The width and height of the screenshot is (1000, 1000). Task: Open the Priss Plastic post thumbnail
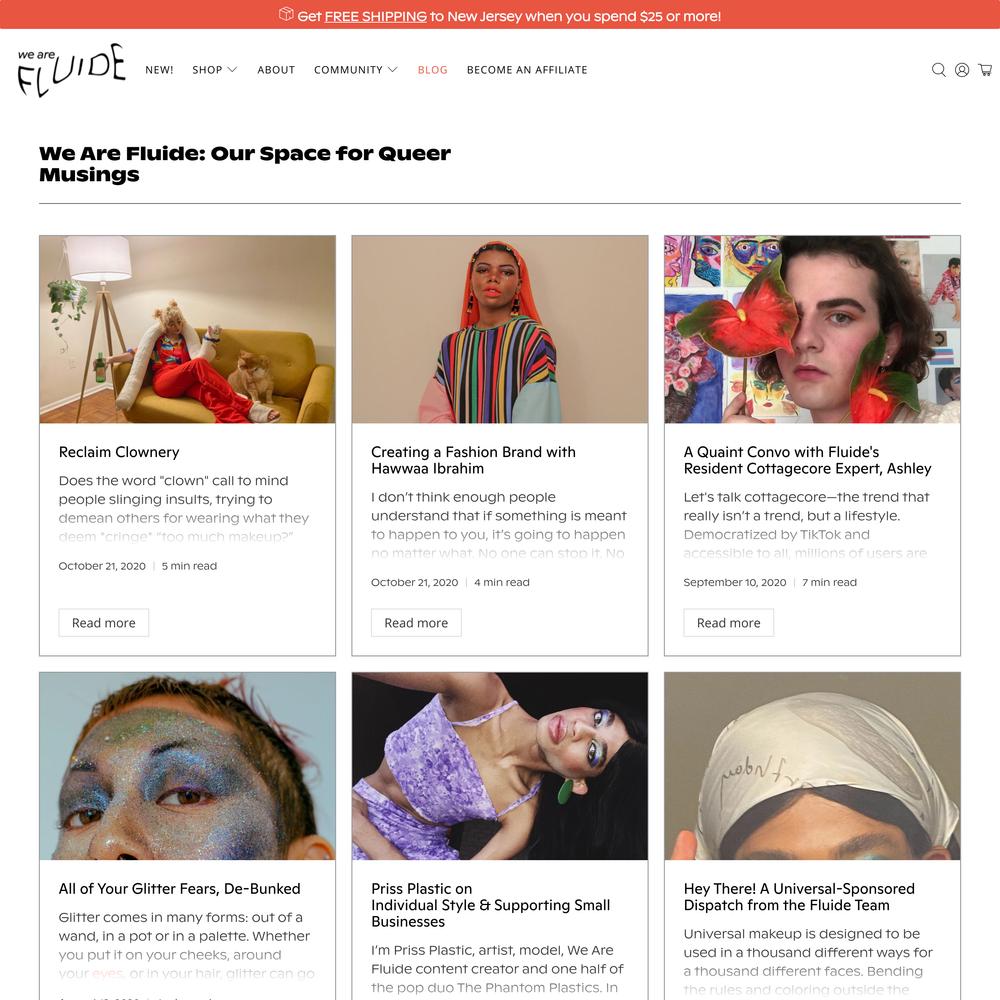pos(500,766)
